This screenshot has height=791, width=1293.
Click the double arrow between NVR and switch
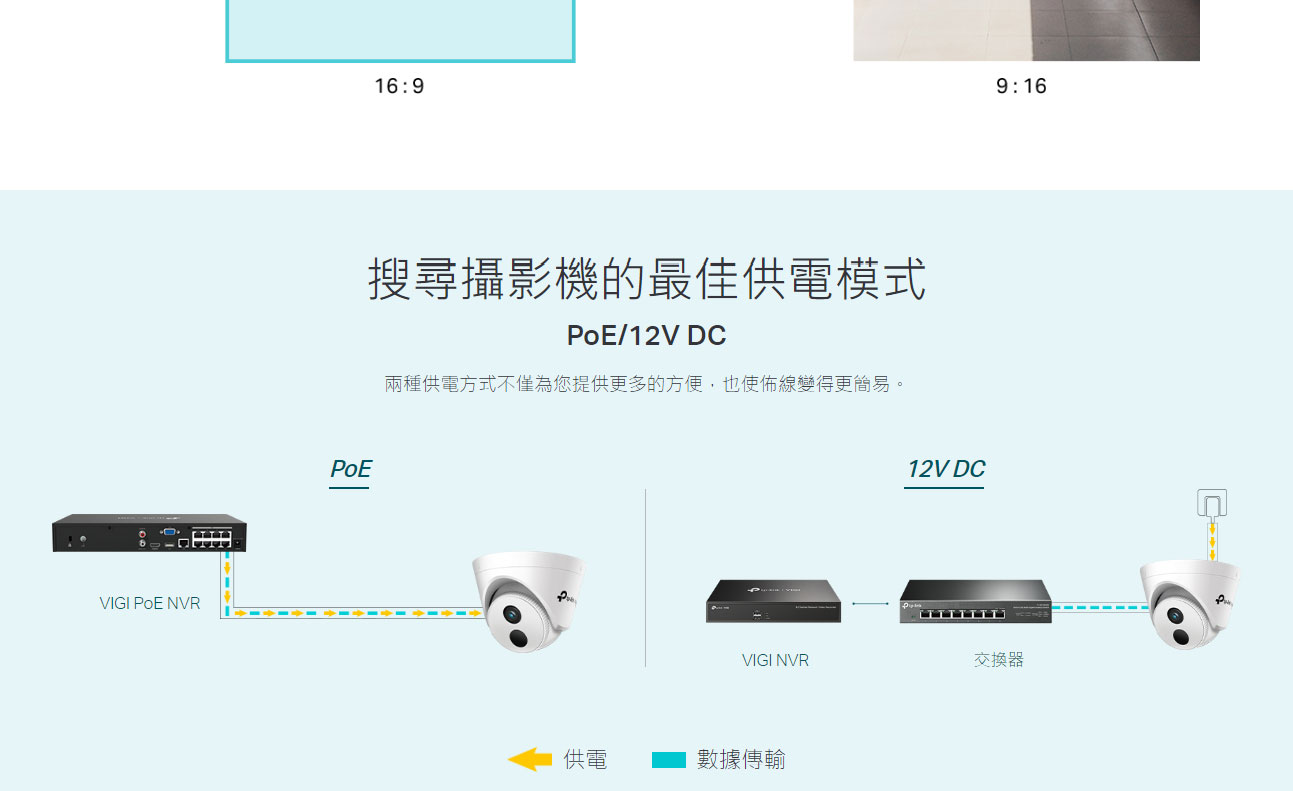[x=870, y=603]
